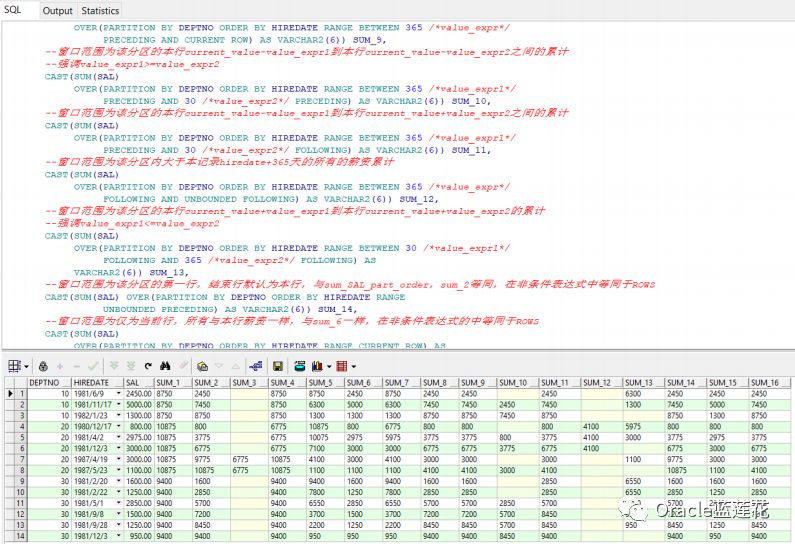
Task: Click SAL cell 2975.00
Action: 139,437
